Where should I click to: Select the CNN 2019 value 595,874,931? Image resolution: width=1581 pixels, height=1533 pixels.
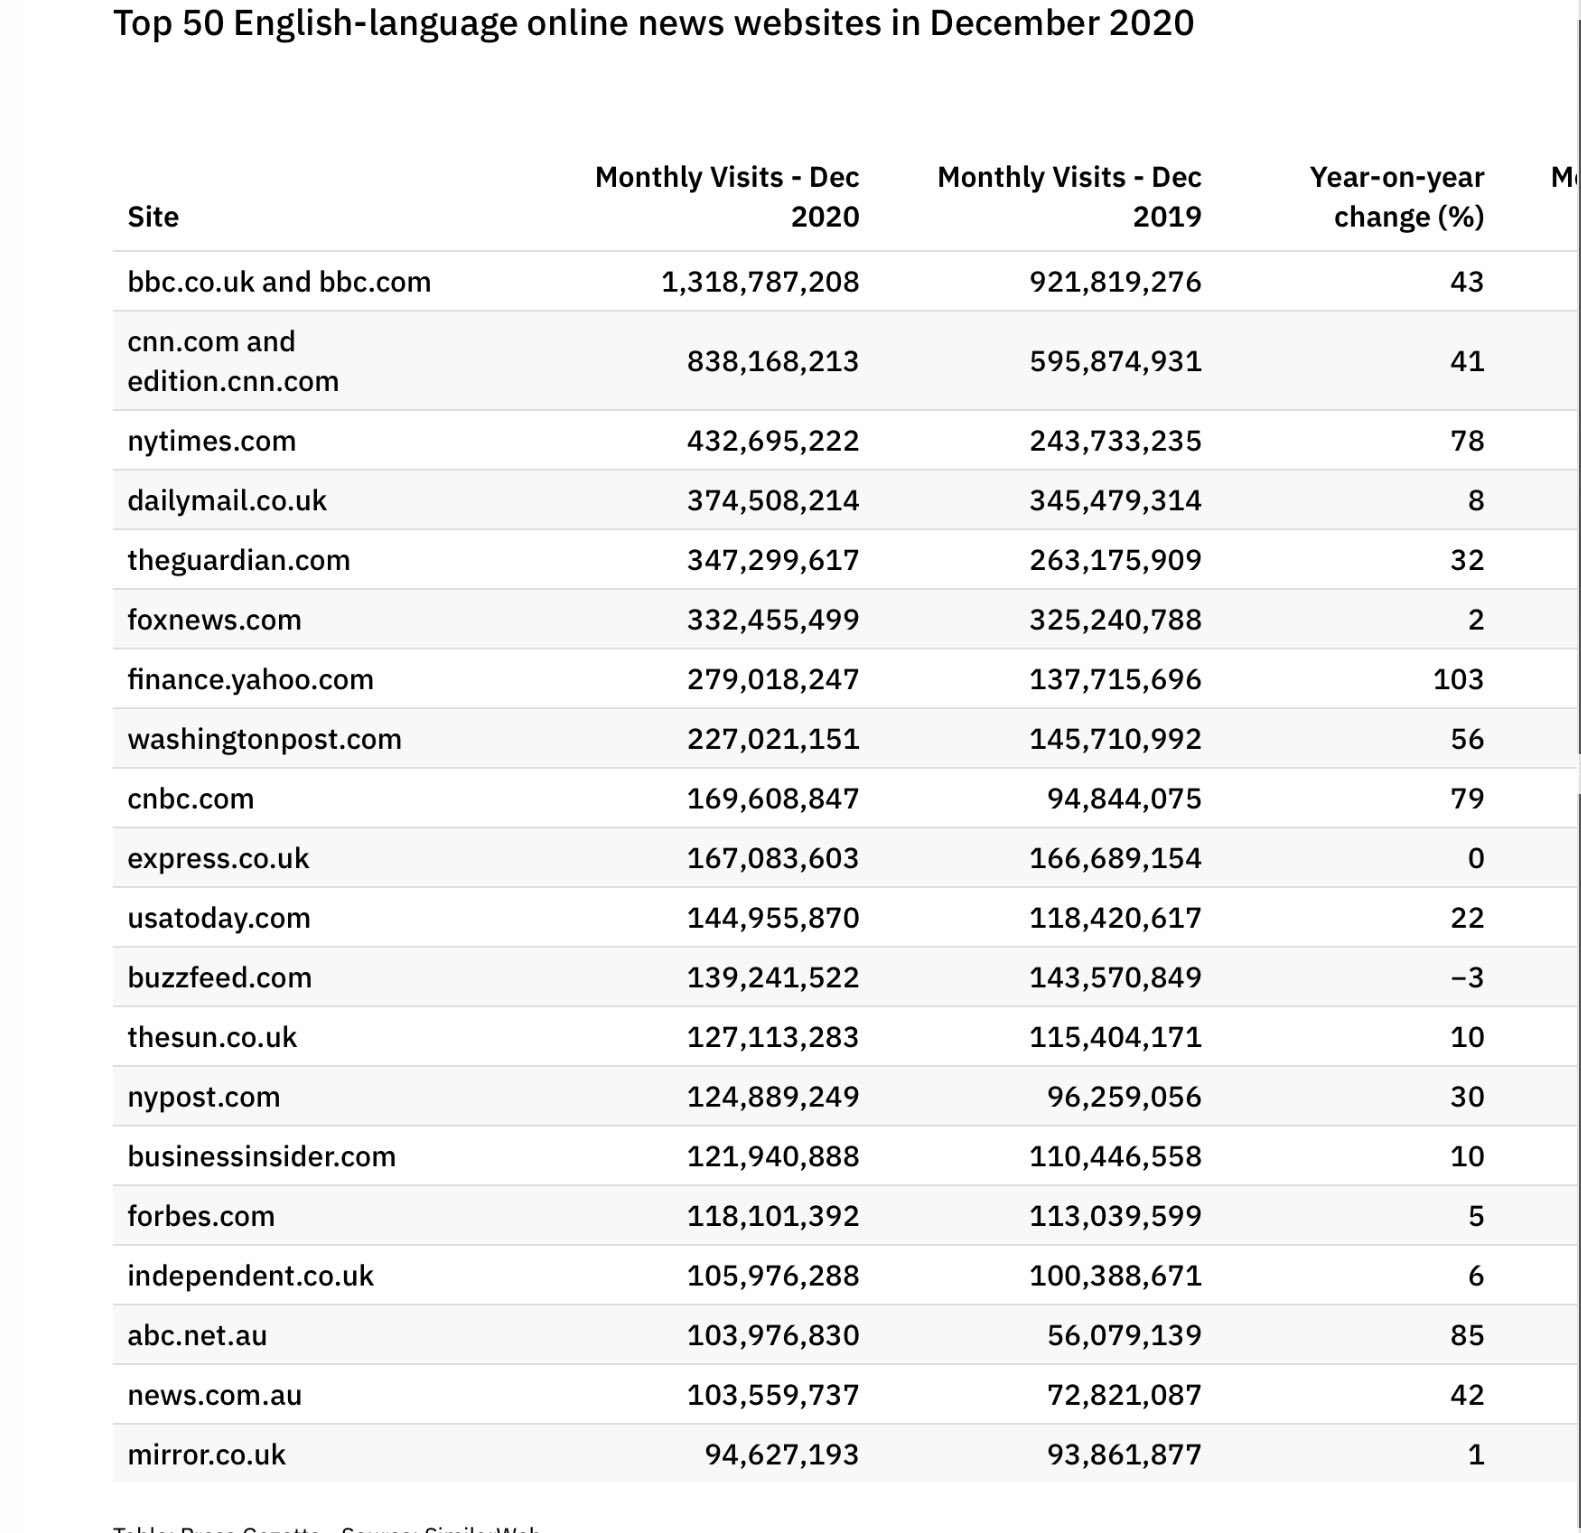click(1116, 361)
